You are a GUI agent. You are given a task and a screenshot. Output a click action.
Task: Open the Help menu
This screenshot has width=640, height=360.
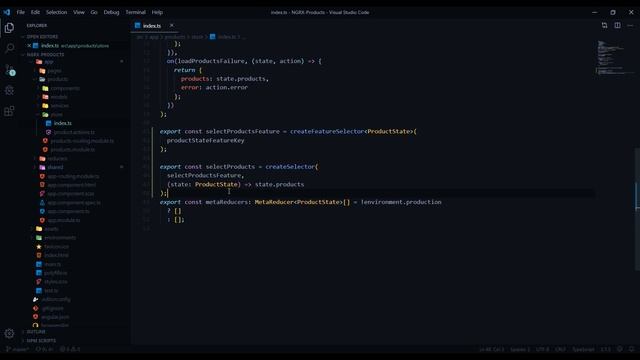point(157,12)
